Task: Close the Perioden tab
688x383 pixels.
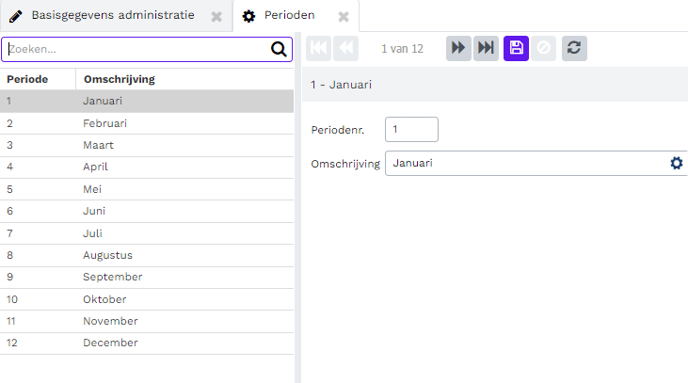Action: (x=344, y=17)
